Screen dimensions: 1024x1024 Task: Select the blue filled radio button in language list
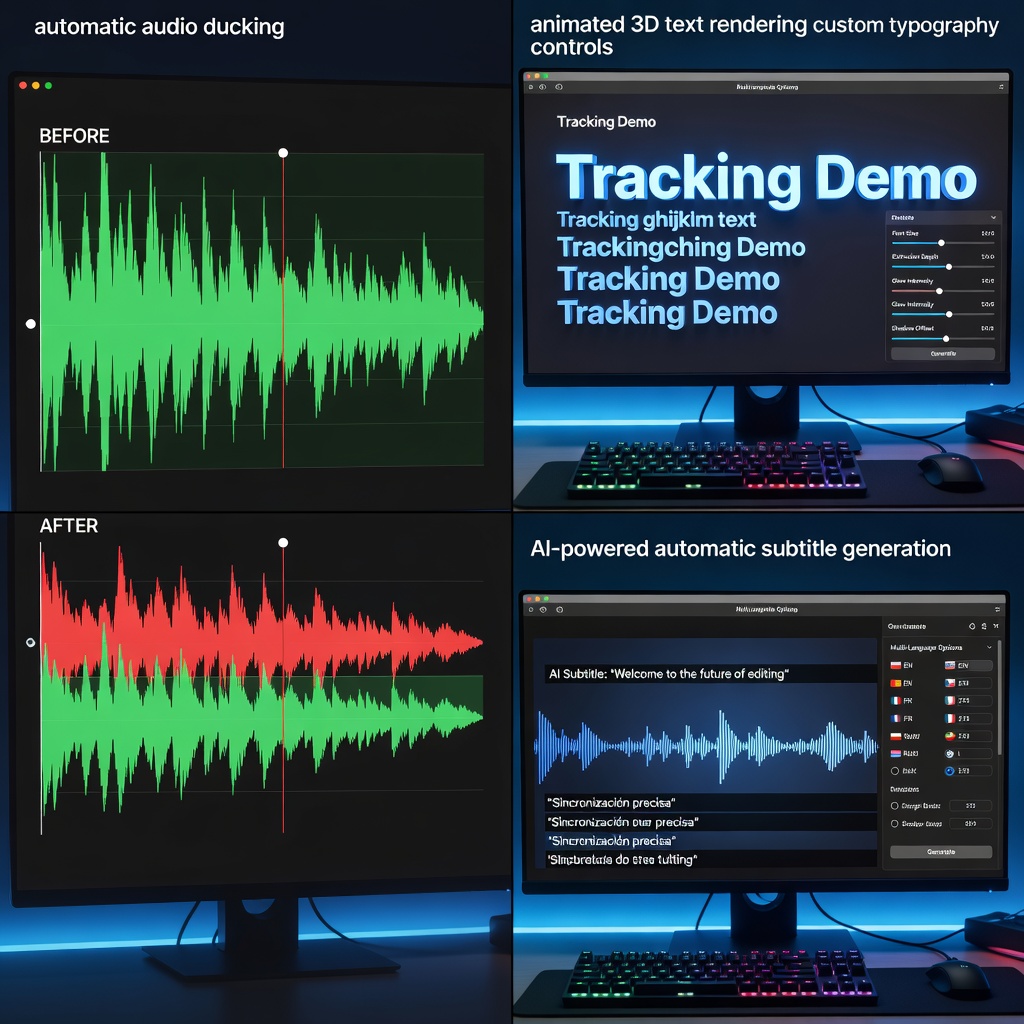click(949, 771)
